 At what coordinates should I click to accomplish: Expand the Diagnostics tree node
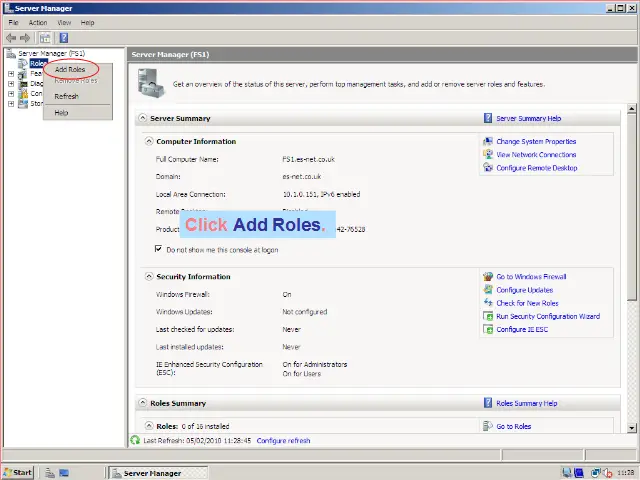pos(11,84)
